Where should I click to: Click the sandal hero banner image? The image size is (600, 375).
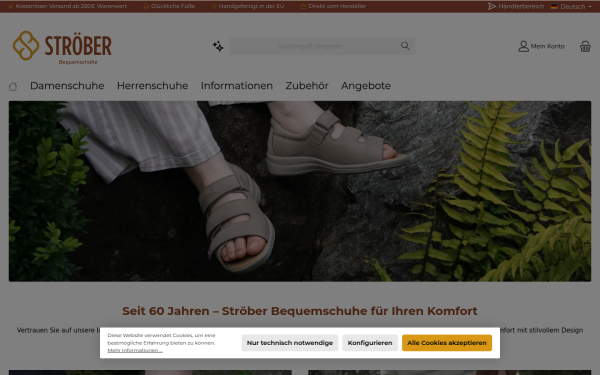point(300,191)
